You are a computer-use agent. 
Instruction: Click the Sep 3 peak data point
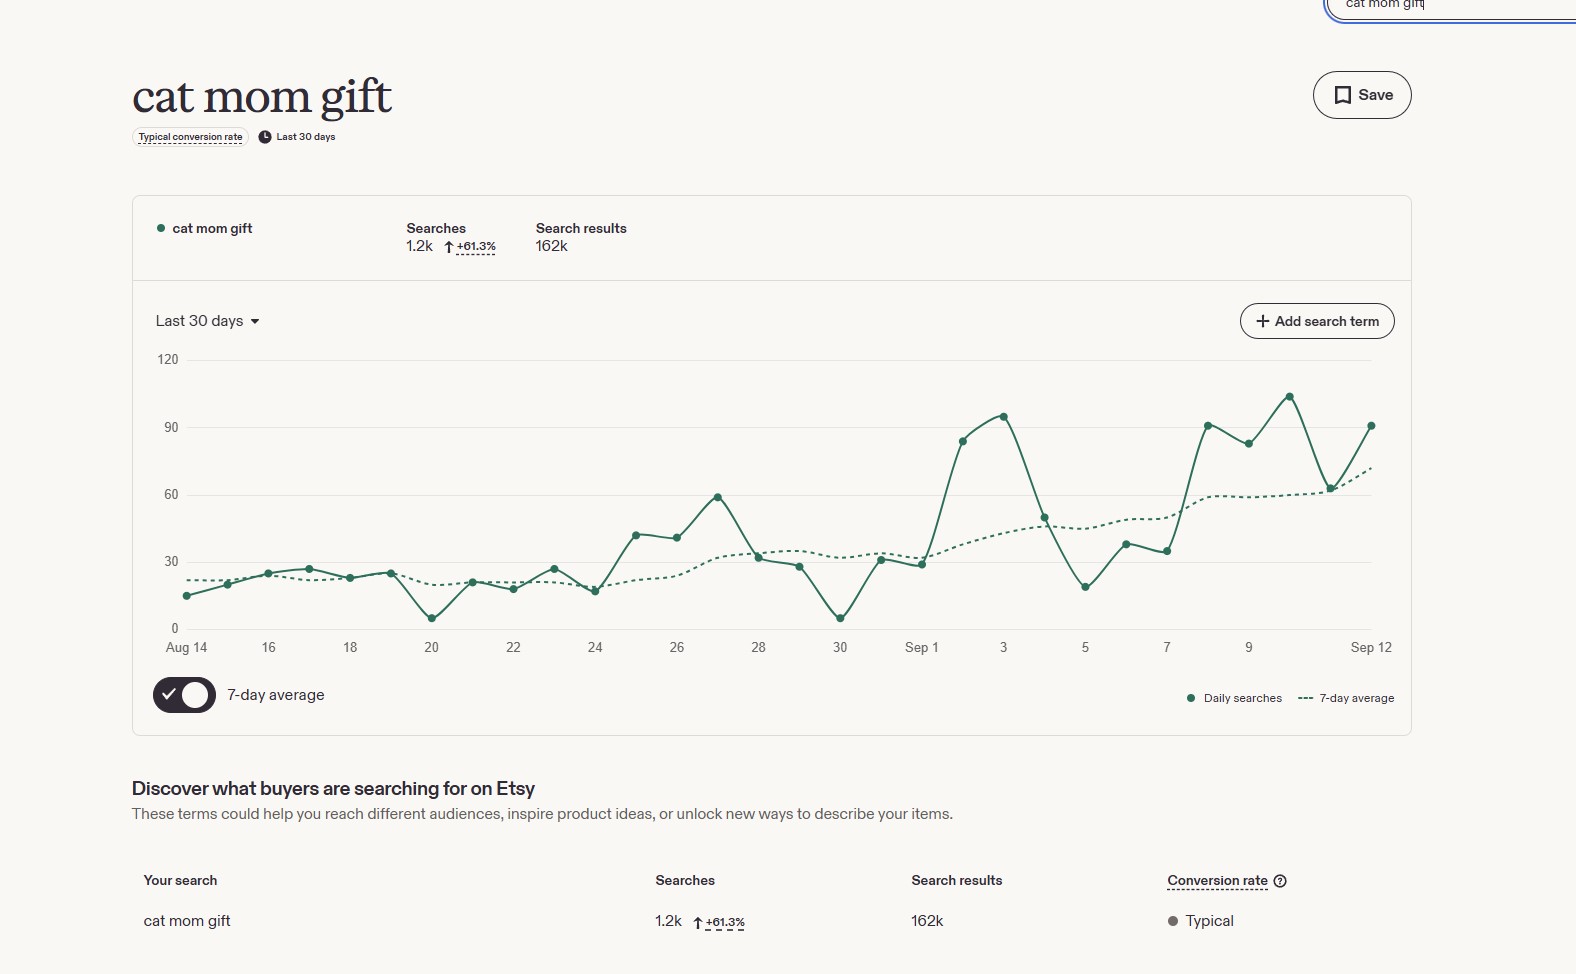(x=1004, y=417)
